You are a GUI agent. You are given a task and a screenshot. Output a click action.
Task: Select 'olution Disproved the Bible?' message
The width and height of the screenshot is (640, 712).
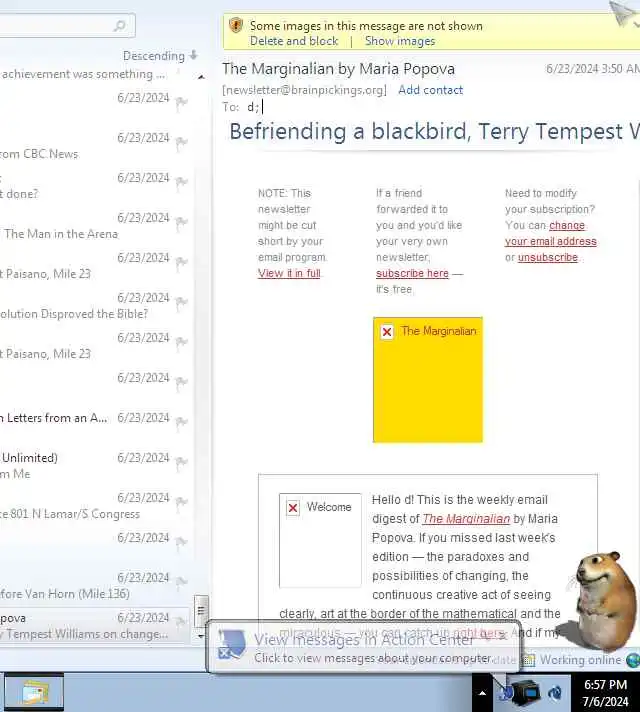[95, 306]
